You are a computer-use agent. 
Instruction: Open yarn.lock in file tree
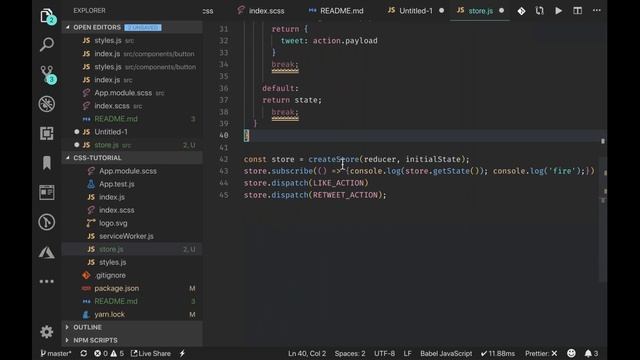pos(132,315)
